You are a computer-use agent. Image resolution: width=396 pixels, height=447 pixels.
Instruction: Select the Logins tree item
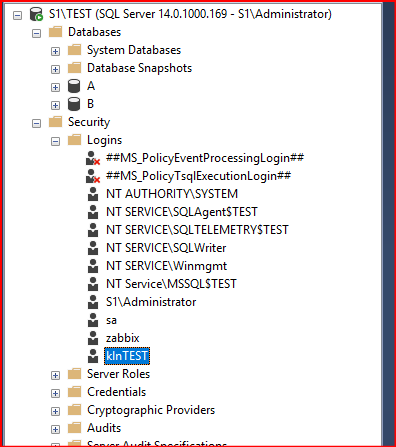(104, 140)
